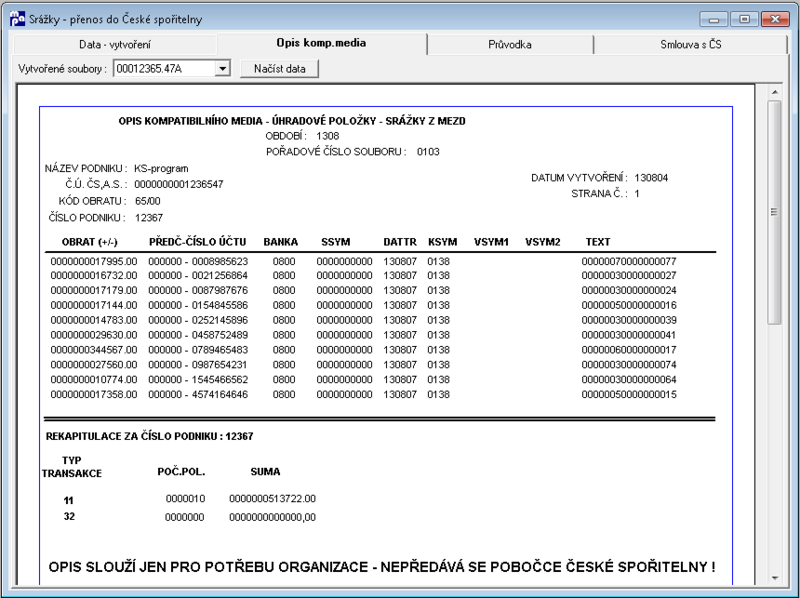This screenshot has width=800, height=598.
Task: Click account number 000000 - 0008985623
Action: 198,261
